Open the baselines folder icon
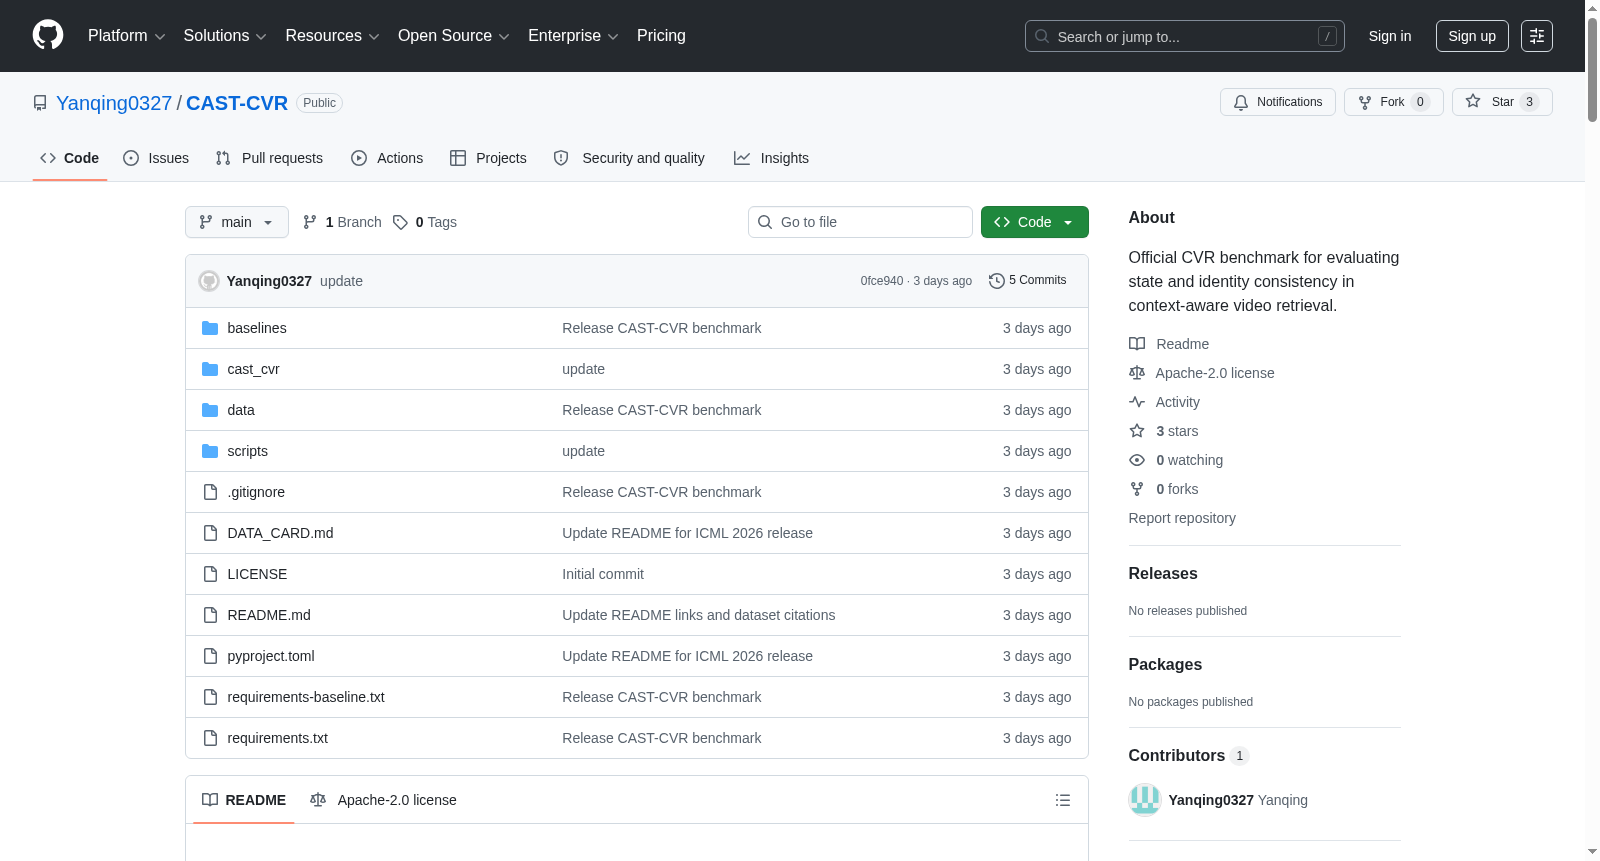 (x=210, y=328)
